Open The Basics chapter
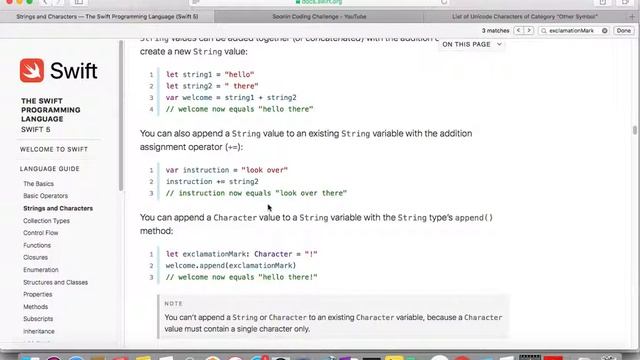 point(38,184)
